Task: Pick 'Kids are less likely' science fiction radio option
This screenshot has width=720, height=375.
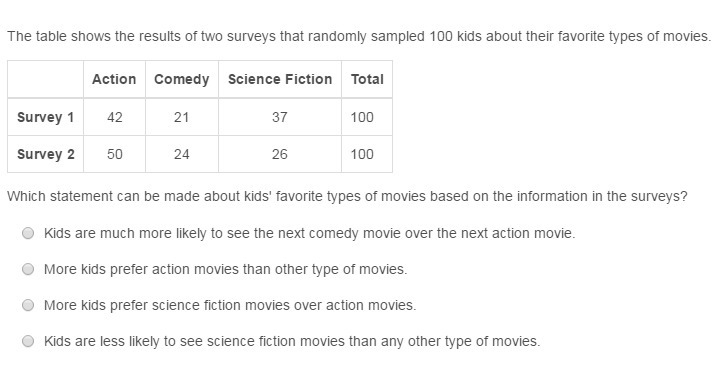Action: click(28, 341)
